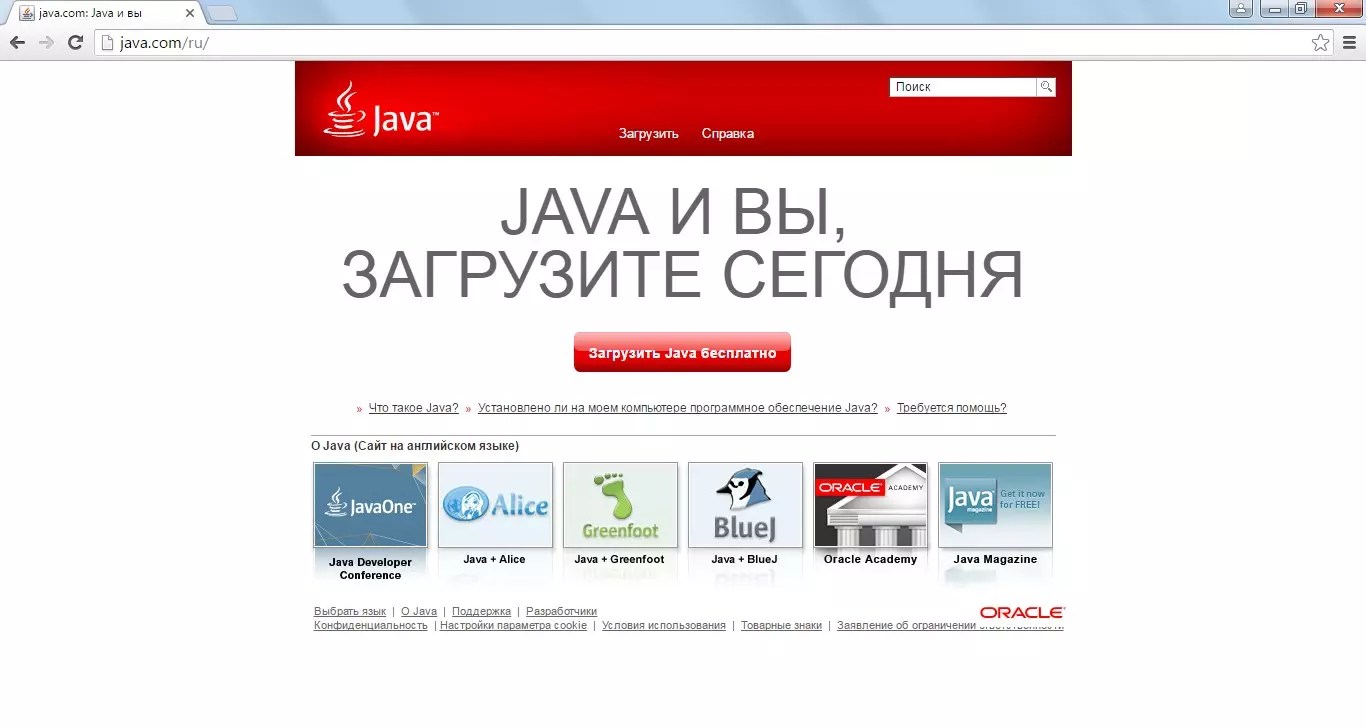Open the Разработчики footer link
The image size is (1366, 728).
[x=561, y=612]
